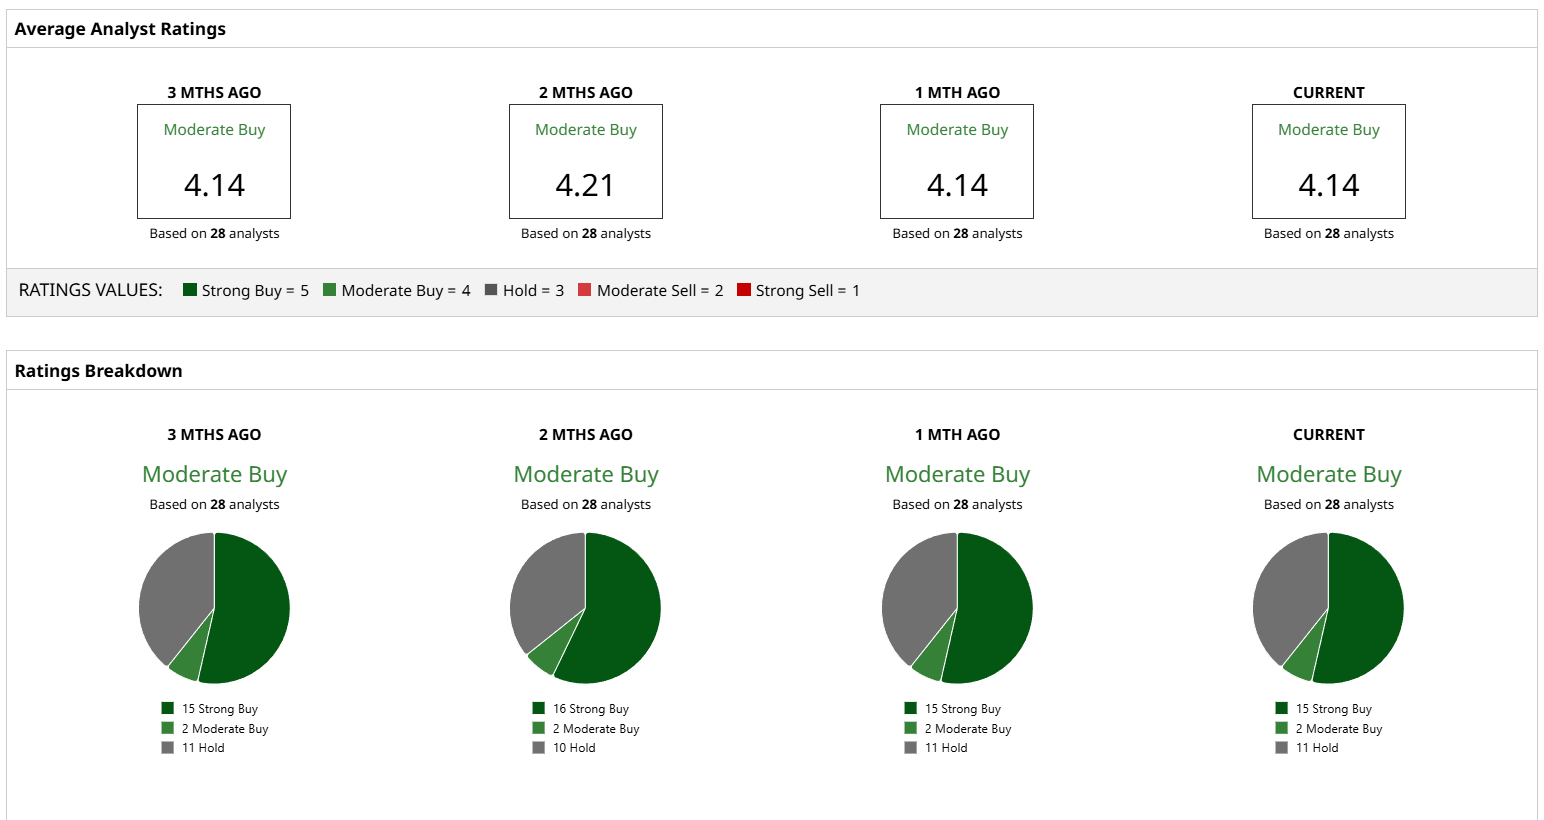Click "Moderate Buy" inside the CURRENT rating box
Screen dimensions: 1544x820
click(x=1329, y=129)
